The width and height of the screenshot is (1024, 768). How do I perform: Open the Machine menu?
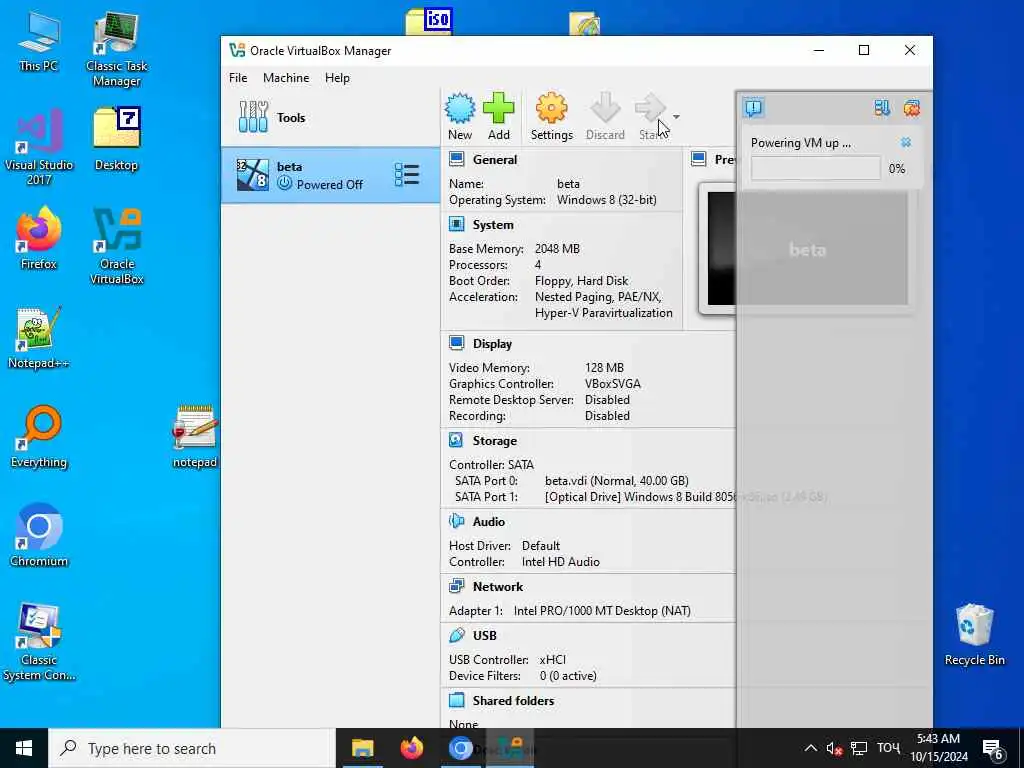point(286,78)
